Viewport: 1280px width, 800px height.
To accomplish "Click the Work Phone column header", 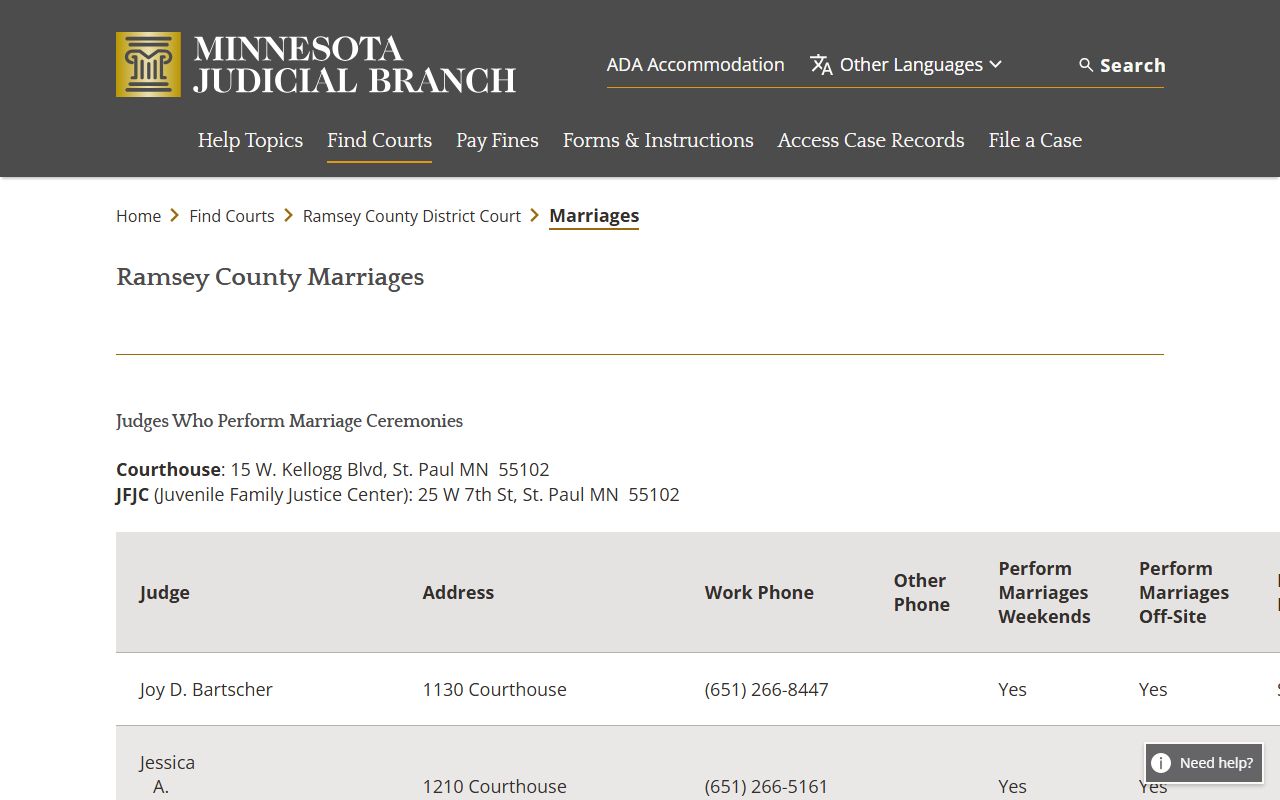I will point(759,592).
